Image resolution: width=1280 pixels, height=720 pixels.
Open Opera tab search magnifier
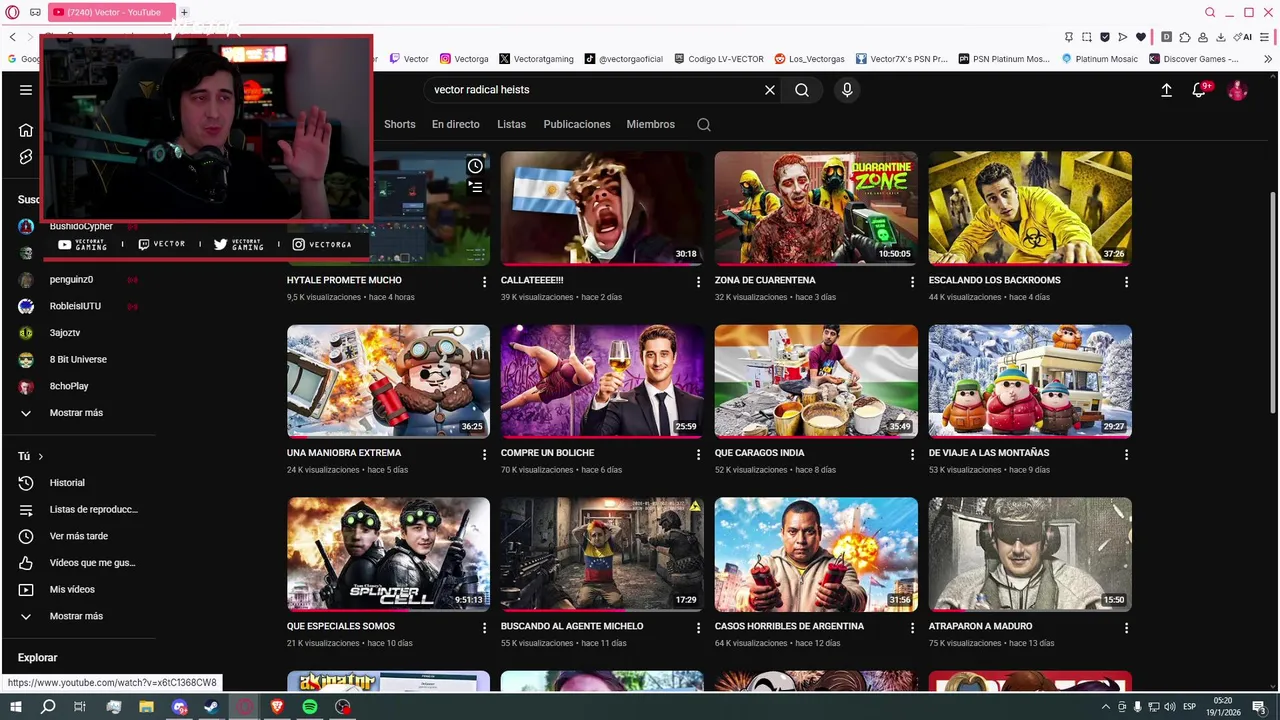(1210, 12)
